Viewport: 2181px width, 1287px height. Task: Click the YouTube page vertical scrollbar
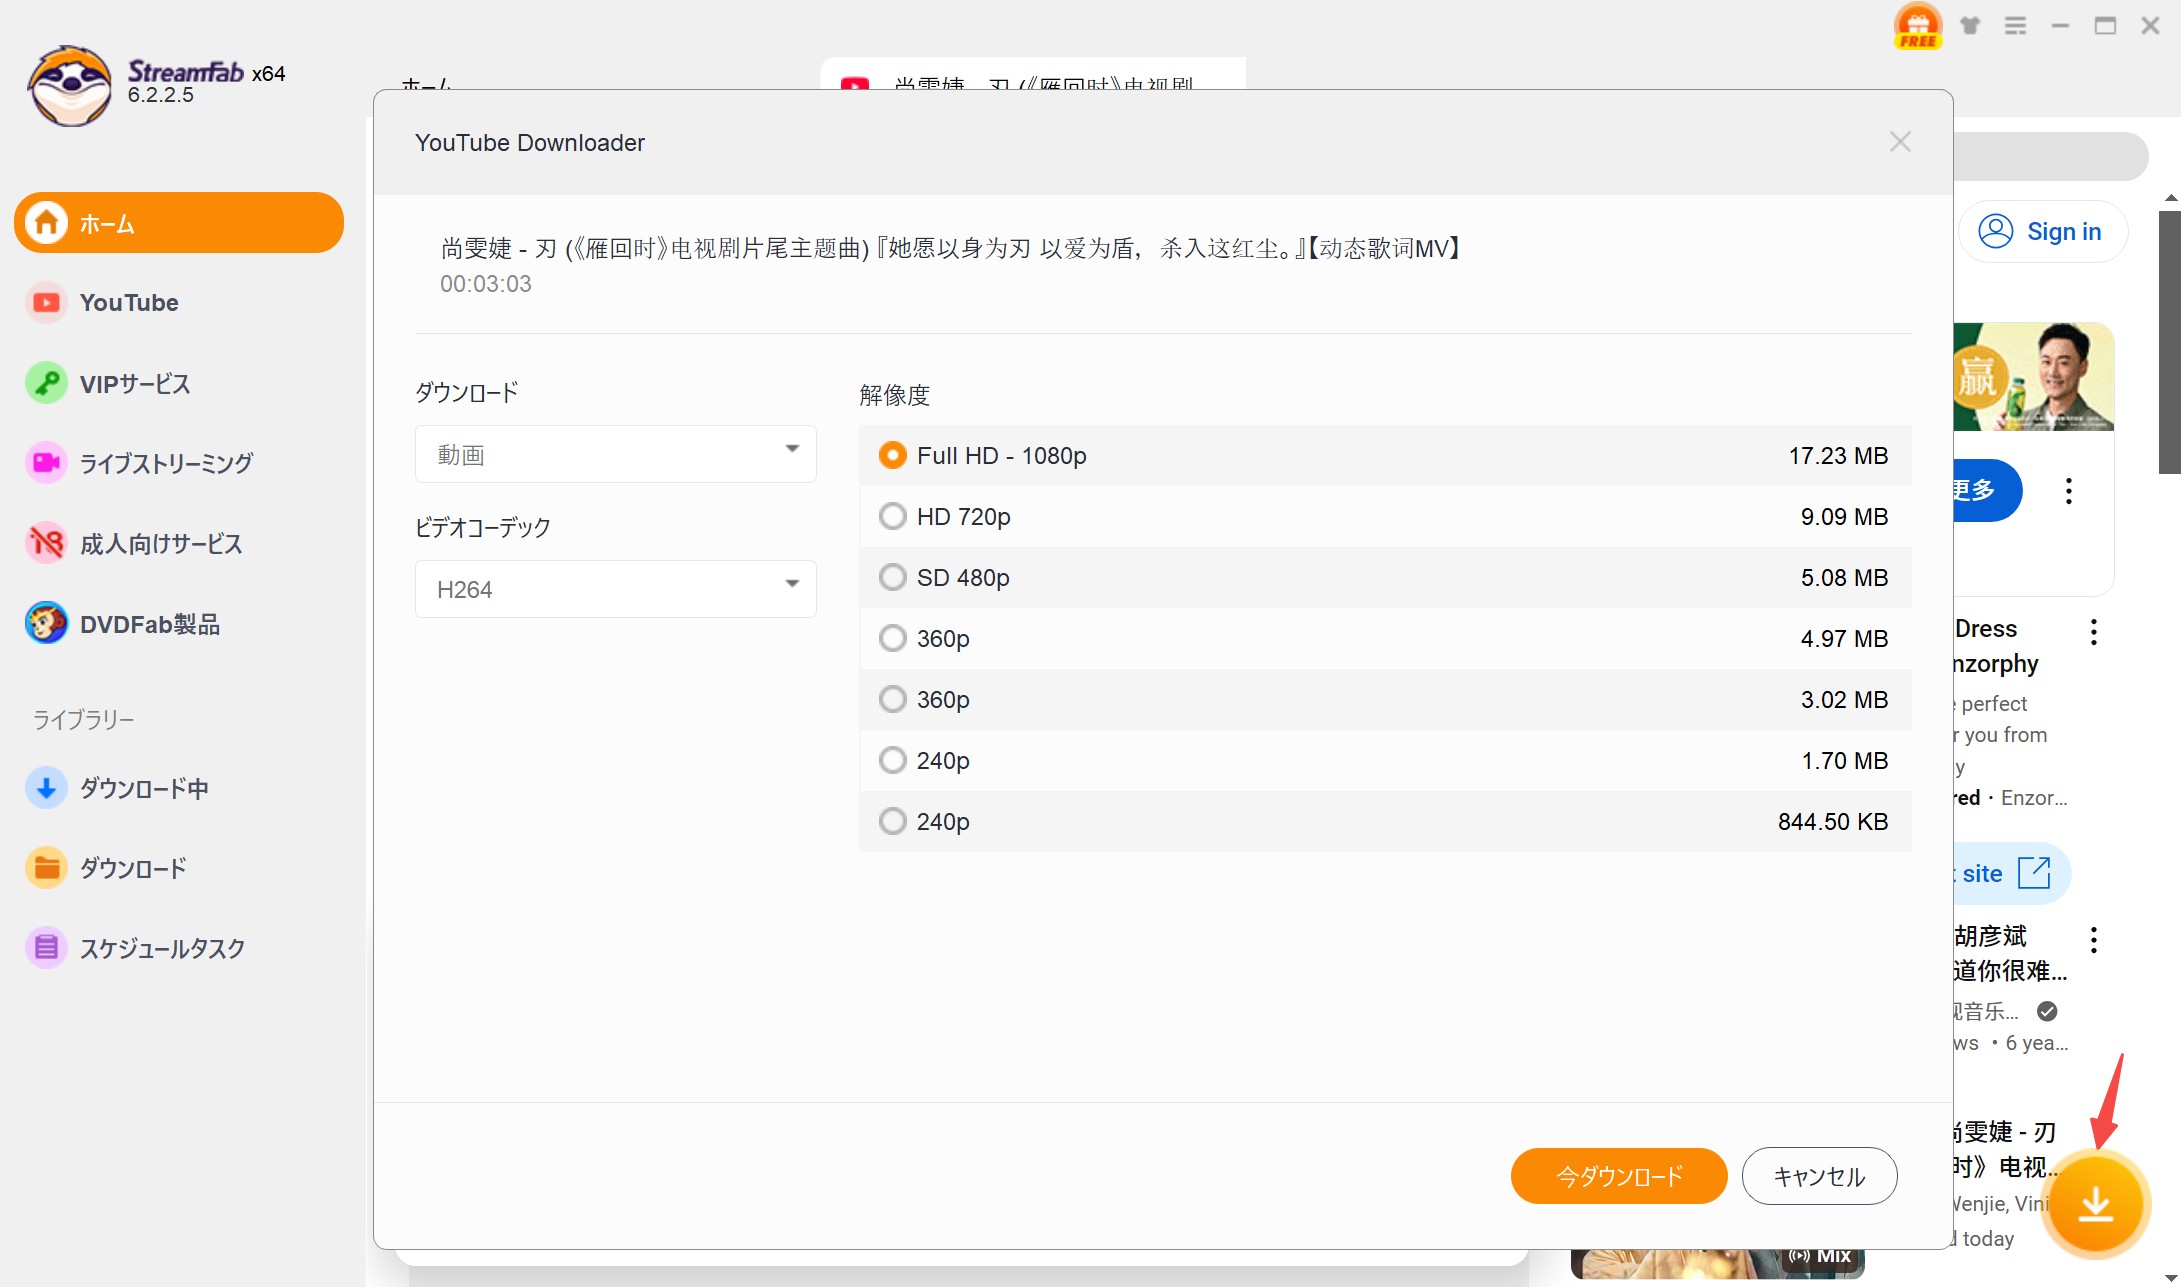coord(2170,340)
